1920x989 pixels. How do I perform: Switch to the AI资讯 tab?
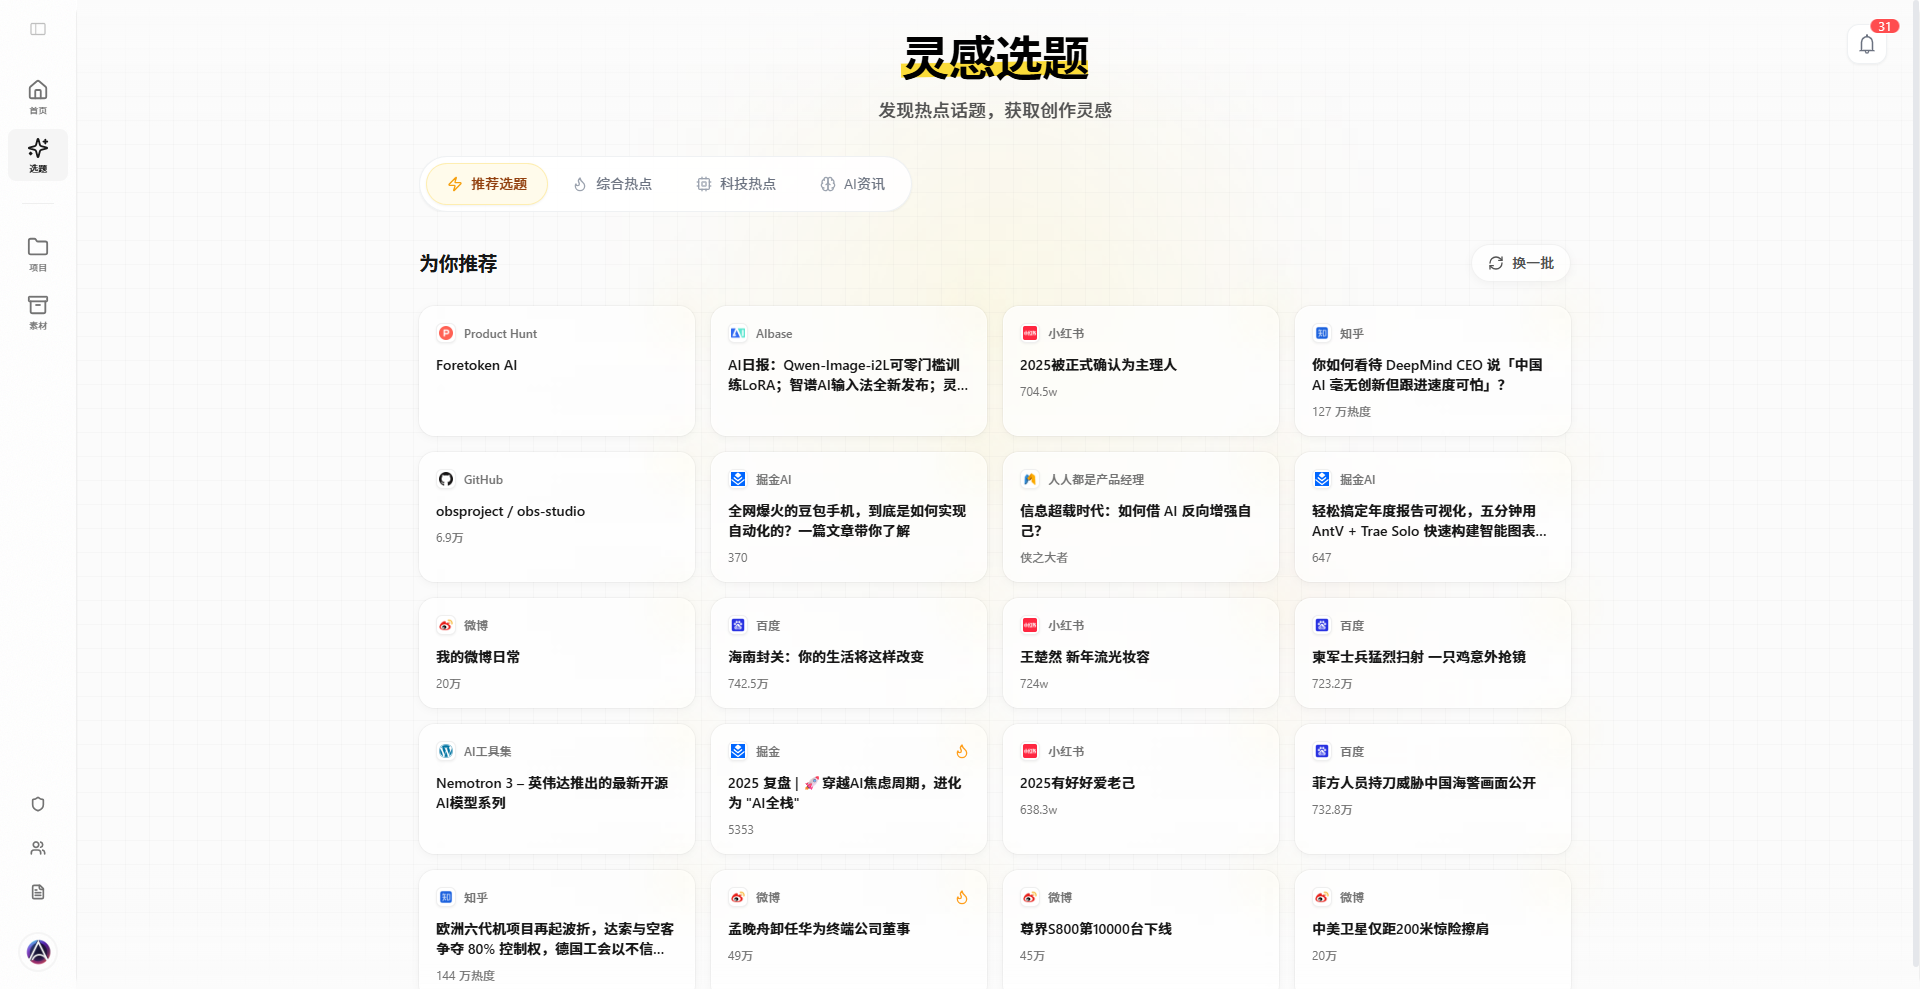tap(853, 184)
